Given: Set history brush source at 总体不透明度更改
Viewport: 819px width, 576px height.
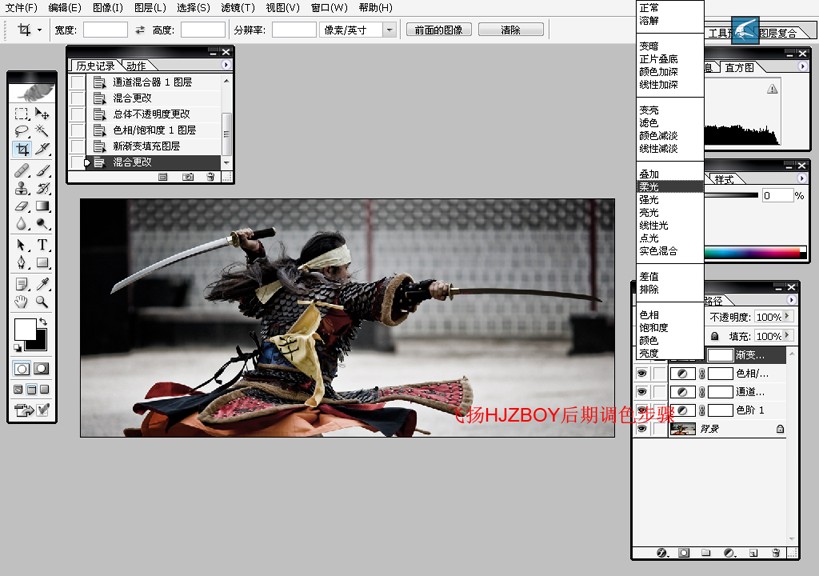Looking at the screenshot, I should point(77,114).
